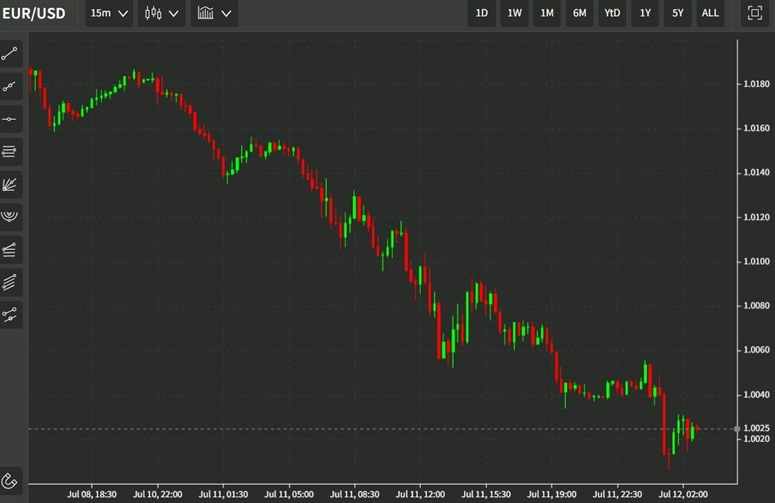Toggle the magnet snap tool
Image resolution: width=775 pixels, height=503 pixels.
10,481
